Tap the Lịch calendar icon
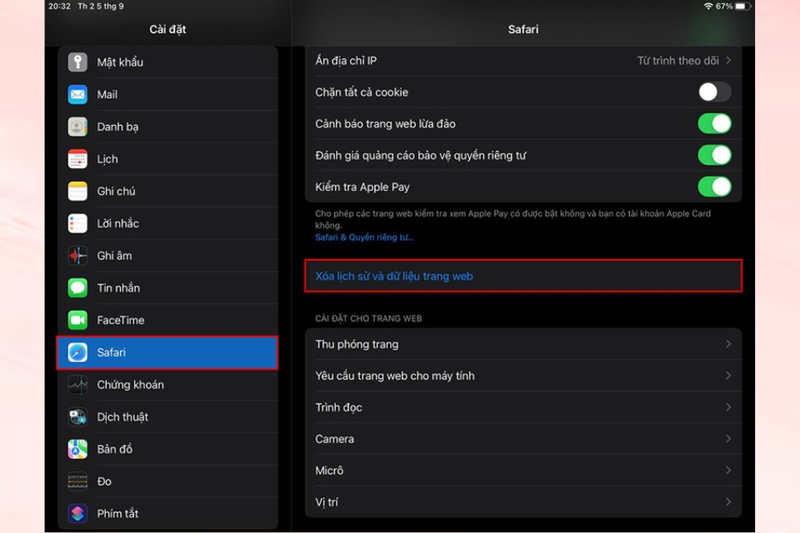The image size is (800, 533). [x=78, y=159]
